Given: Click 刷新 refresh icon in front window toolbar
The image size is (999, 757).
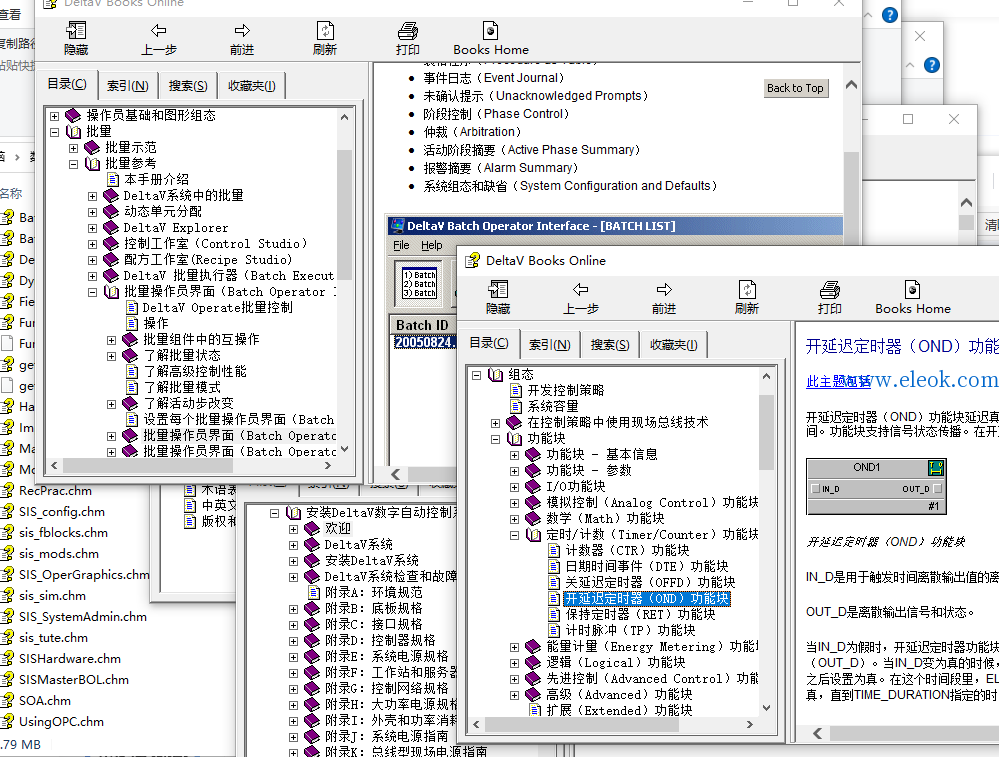Looking at the screenshot, I should point(747,290).
